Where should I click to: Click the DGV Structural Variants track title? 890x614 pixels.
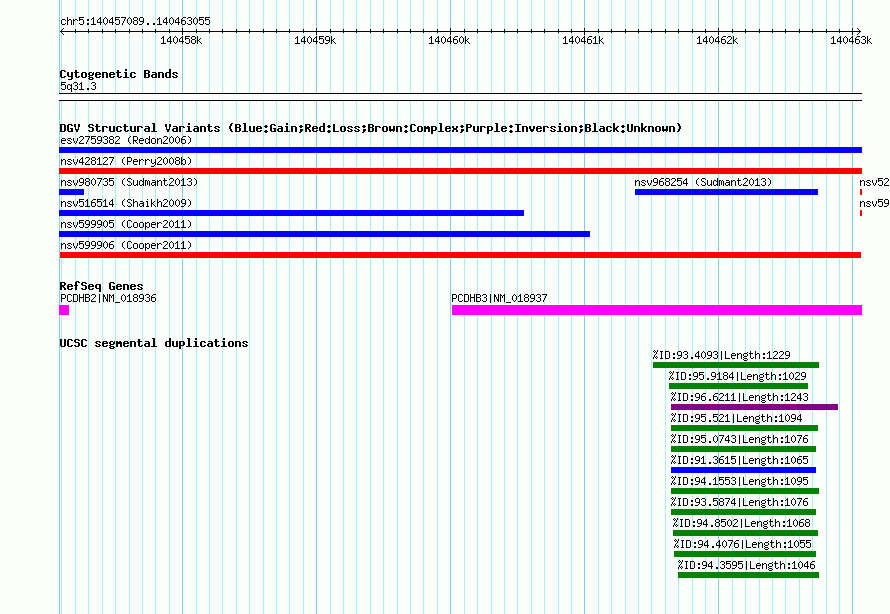[371, 128]
